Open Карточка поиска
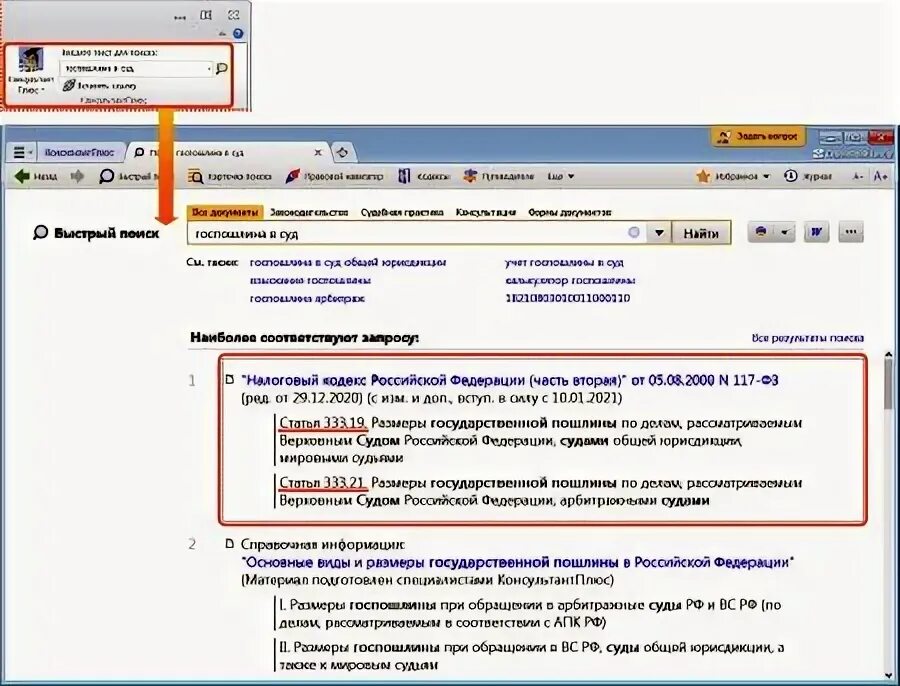 coord(230,177)
